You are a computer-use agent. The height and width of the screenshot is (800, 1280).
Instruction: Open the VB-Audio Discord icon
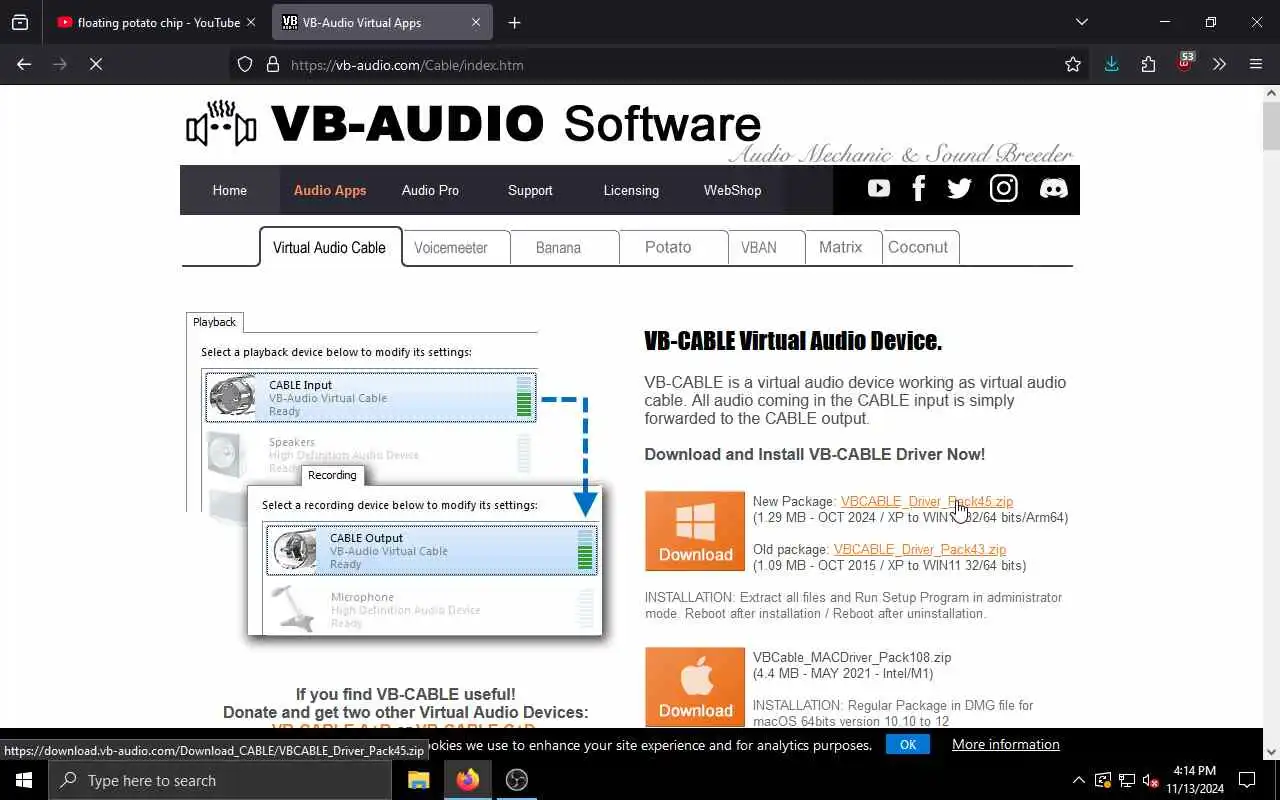click(x=1053, y=189)
